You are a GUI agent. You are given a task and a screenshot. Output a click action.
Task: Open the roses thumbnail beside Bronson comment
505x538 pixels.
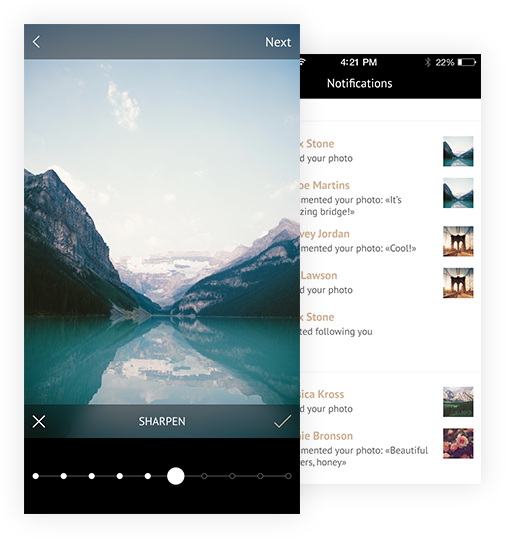[458, 443]
